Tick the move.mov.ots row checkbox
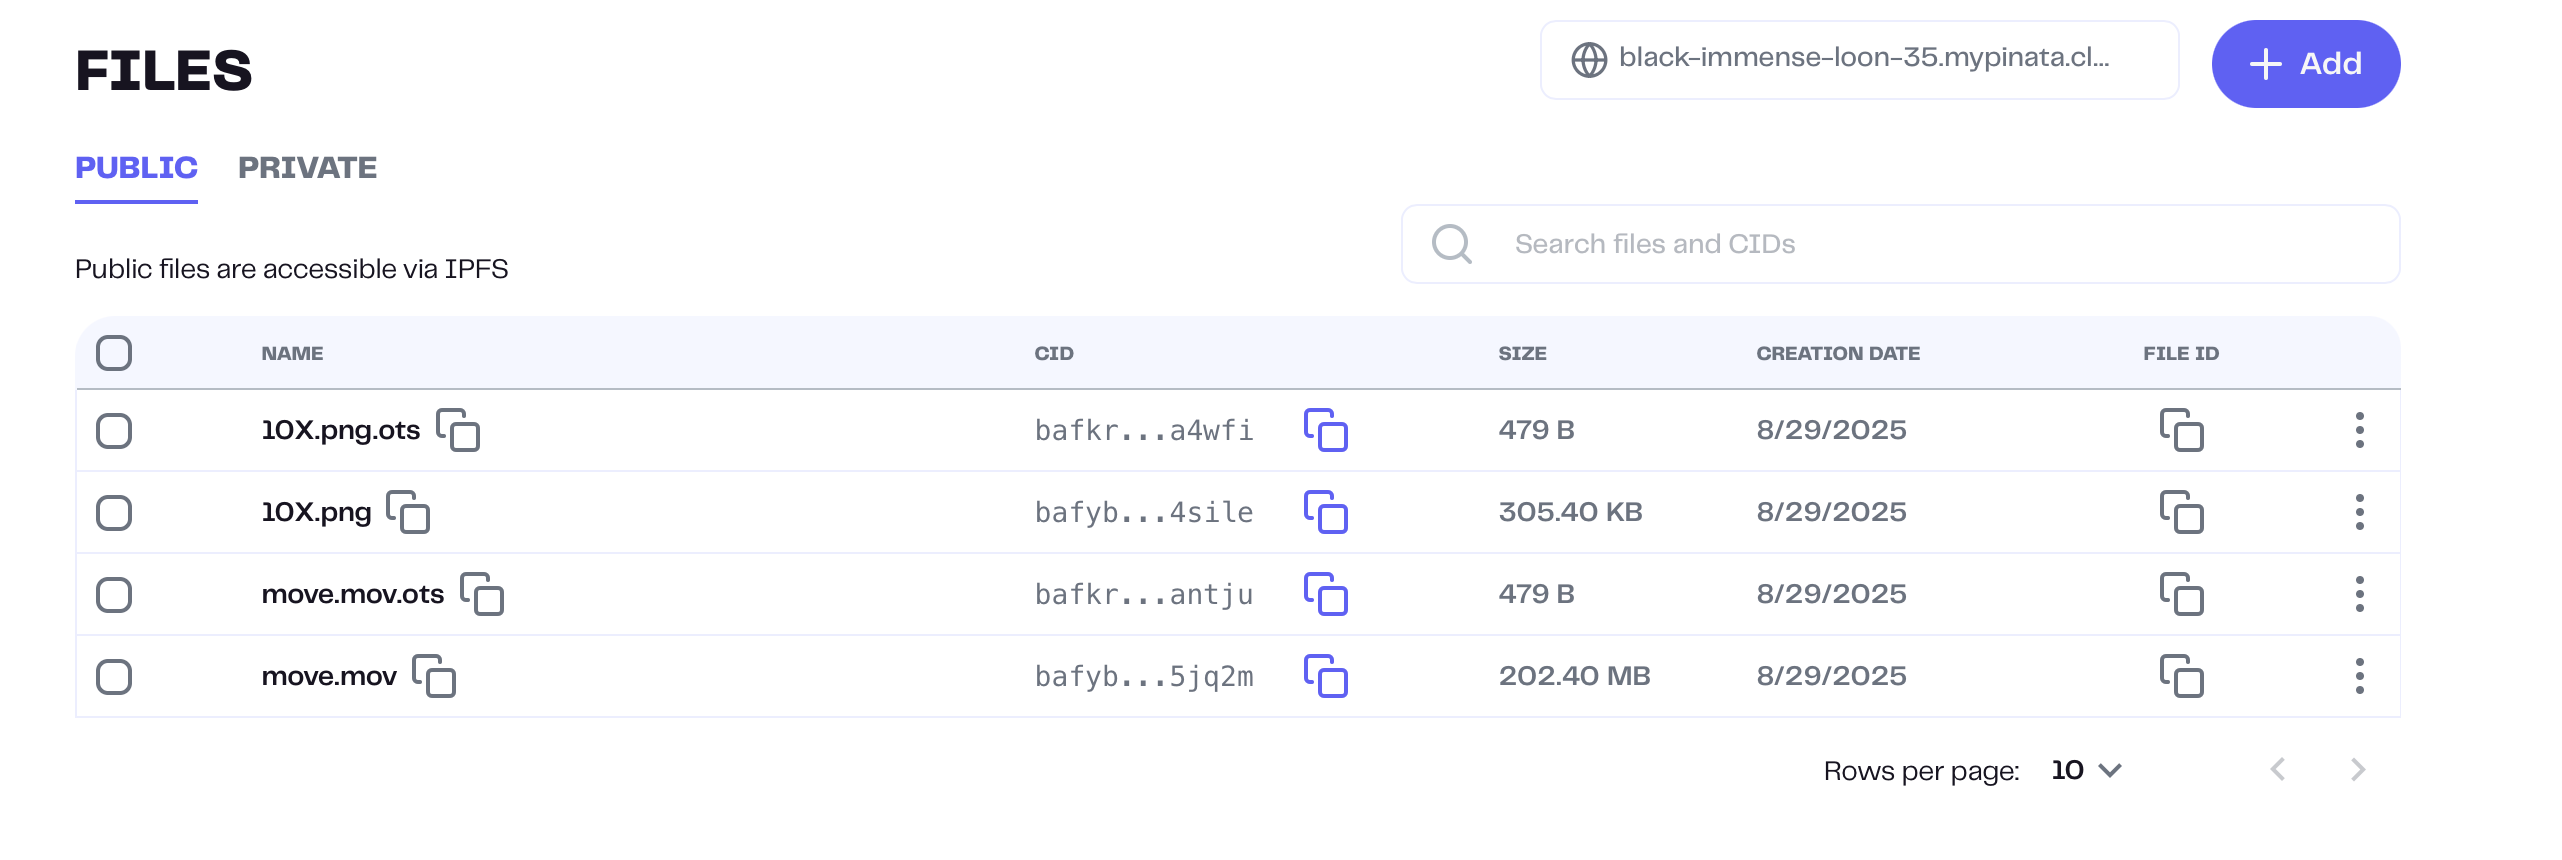The image size is (2562, 860). click(x=114, y=595)
